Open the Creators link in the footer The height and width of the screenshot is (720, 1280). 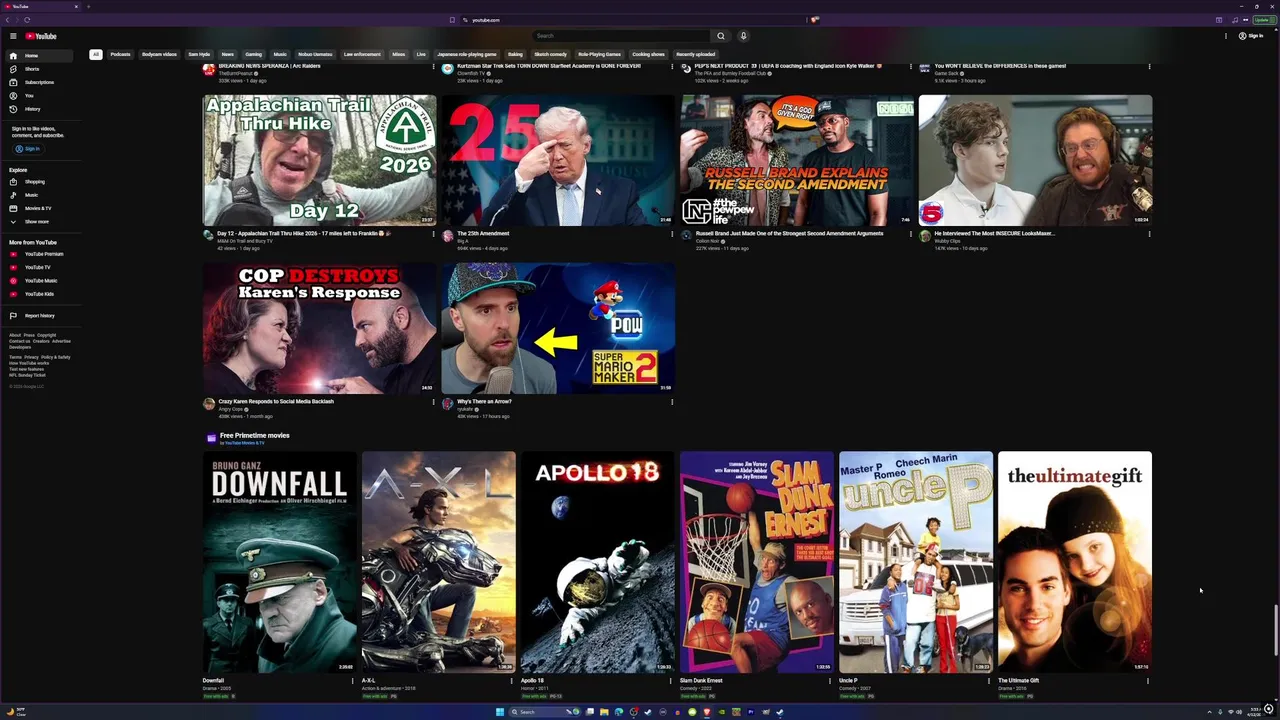tap(41, 341)
